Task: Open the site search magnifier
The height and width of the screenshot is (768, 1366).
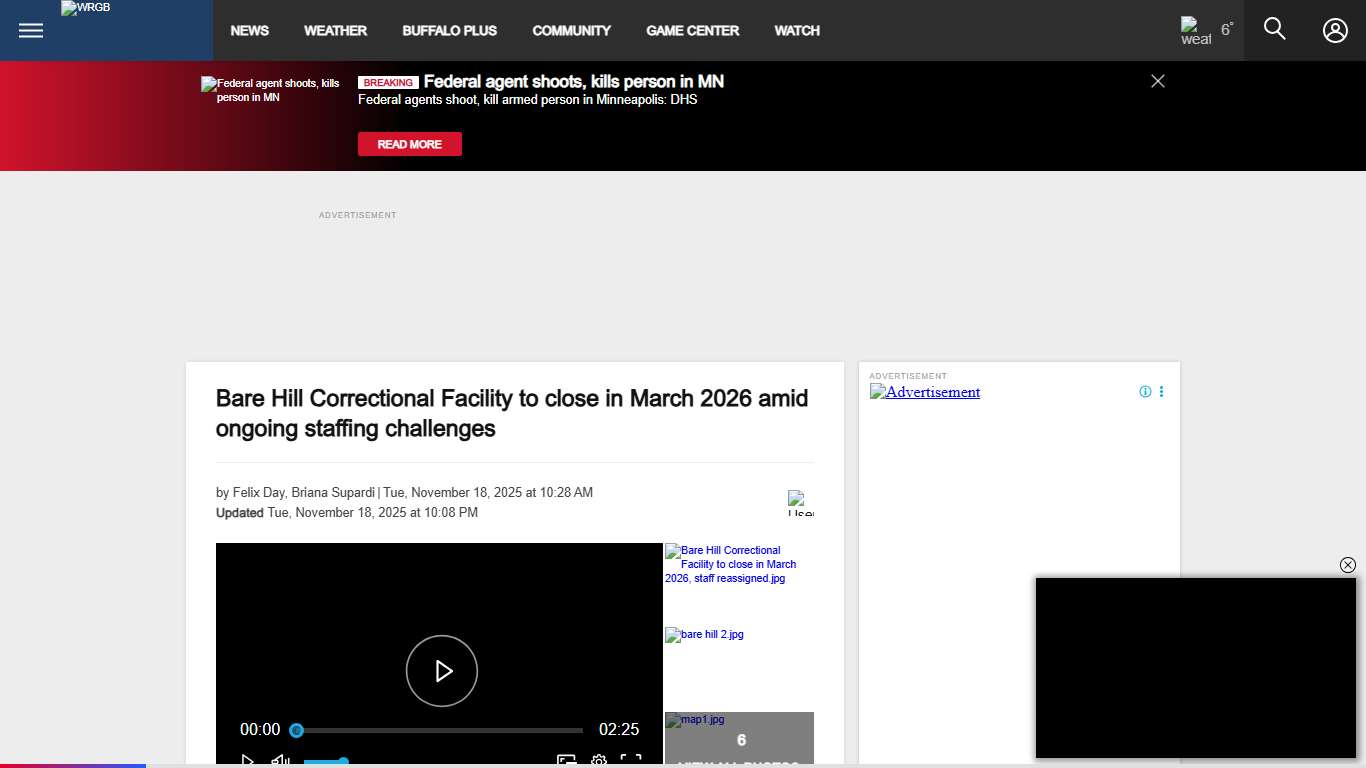Action: point(1274,29)
